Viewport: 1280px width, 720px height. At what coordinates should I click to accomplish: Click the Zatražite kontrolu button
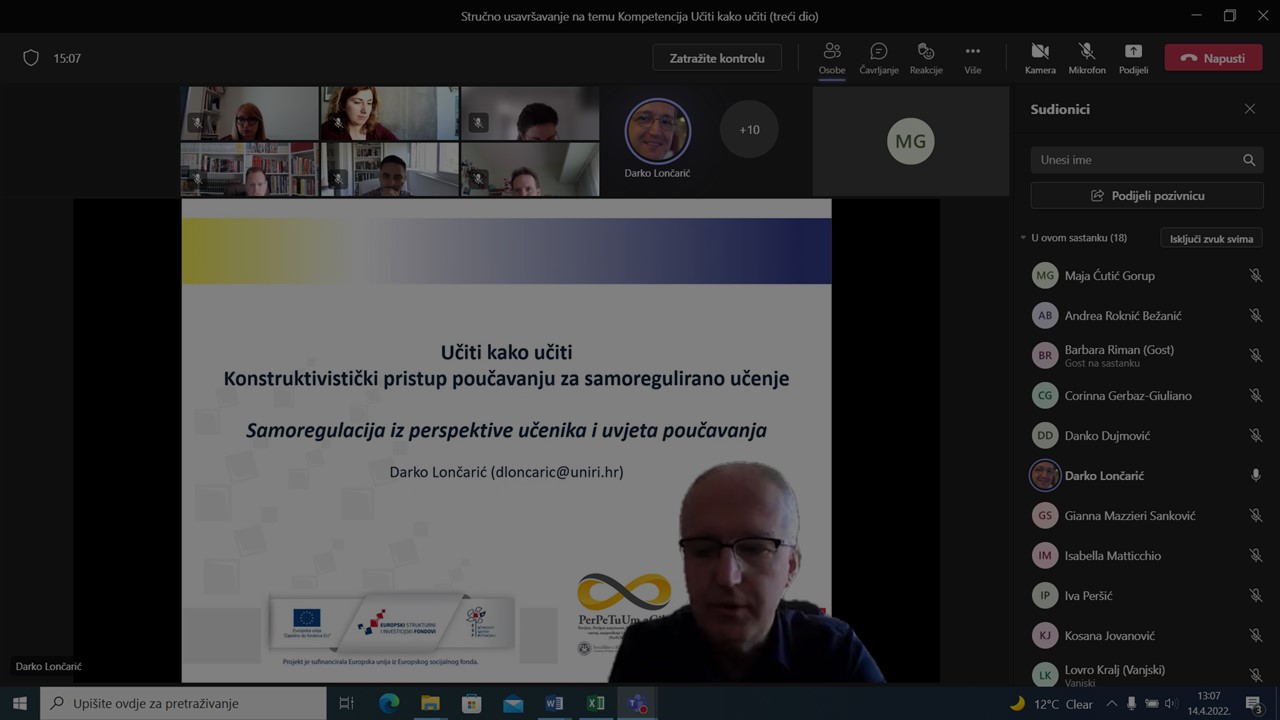[717, 58]
